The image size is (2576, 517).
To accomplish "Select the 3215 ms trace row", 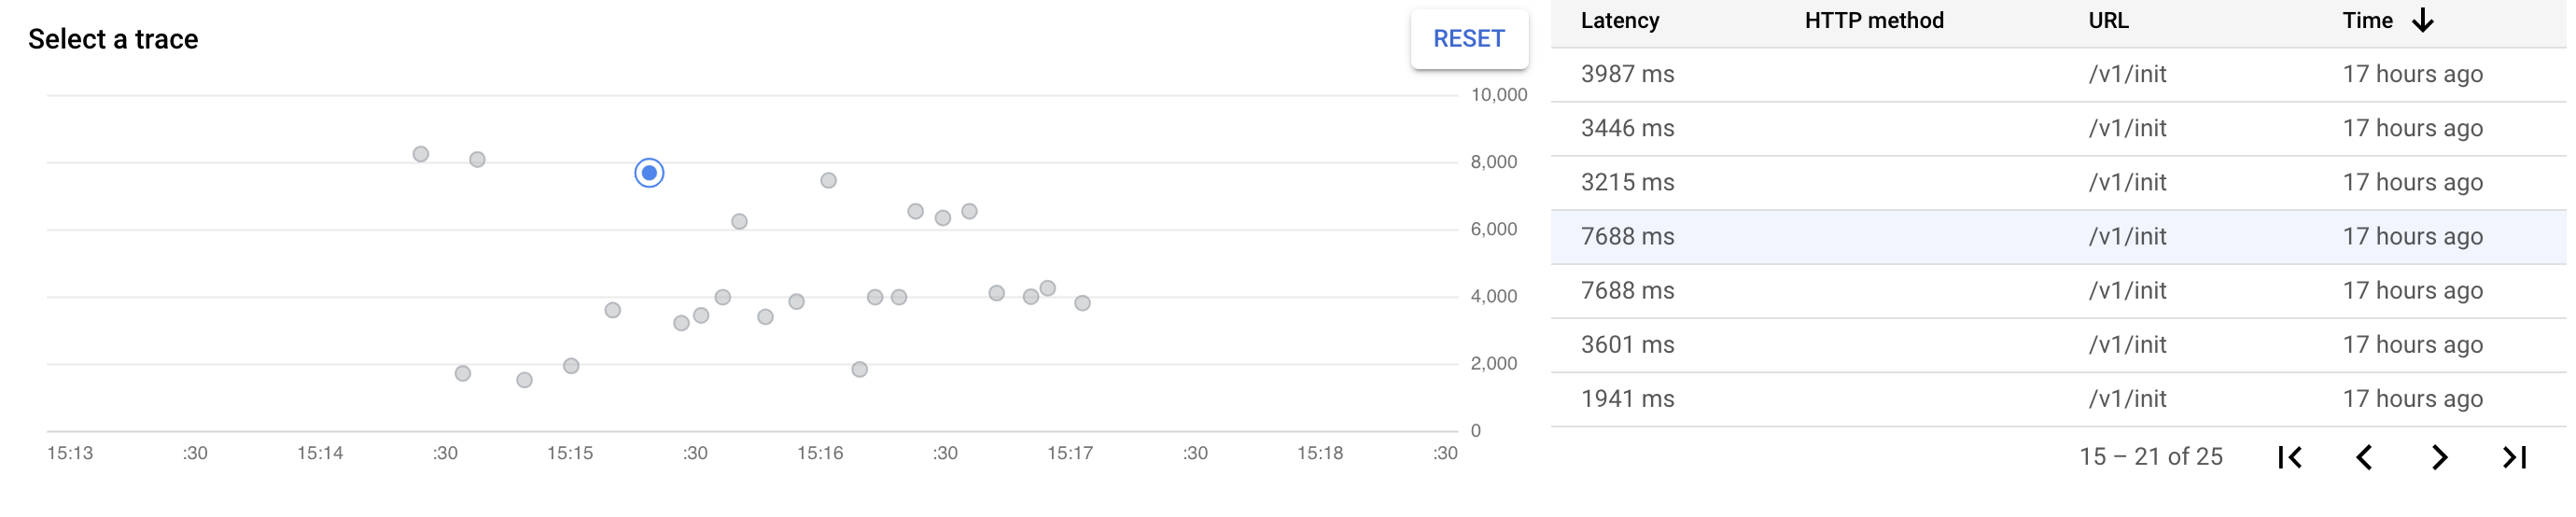I will 2057,182.
